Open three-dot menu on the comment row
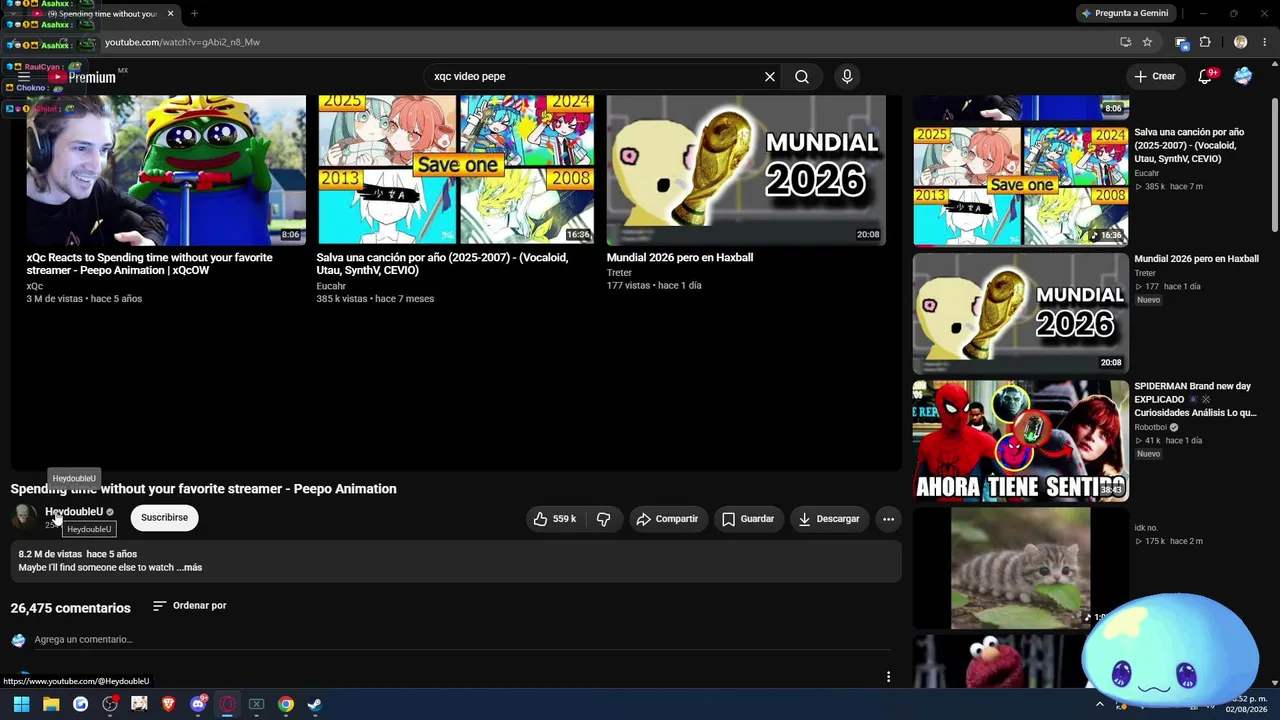Image resolution: width=1280 pixels, height=720 pixels. [x=888, y=677]
